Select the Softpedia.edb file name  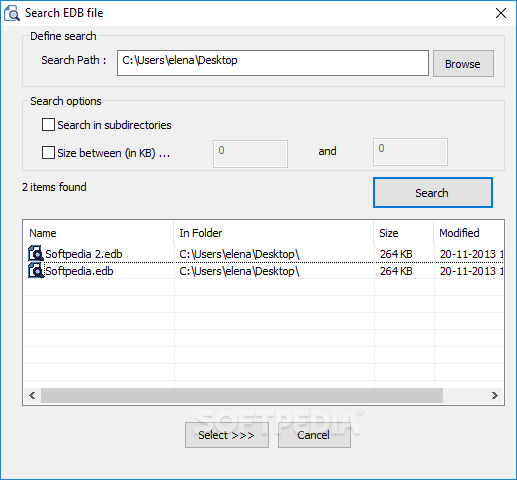coord(79,271)
